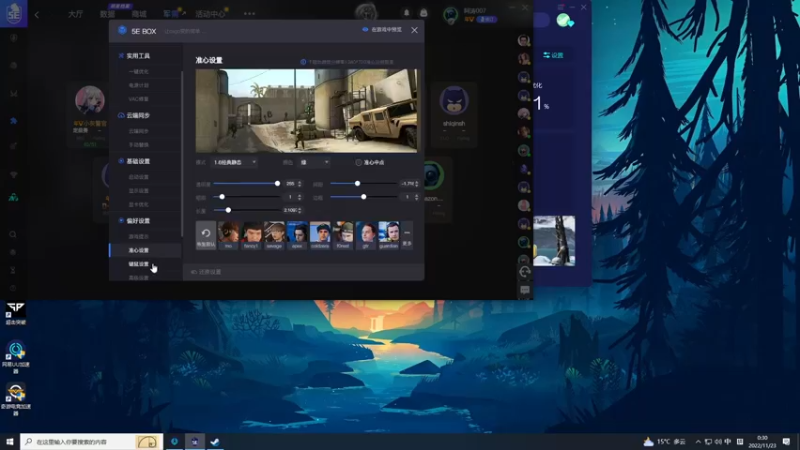Open the 军团 tab
Screen dimensions: 800x450
(170, 14)
